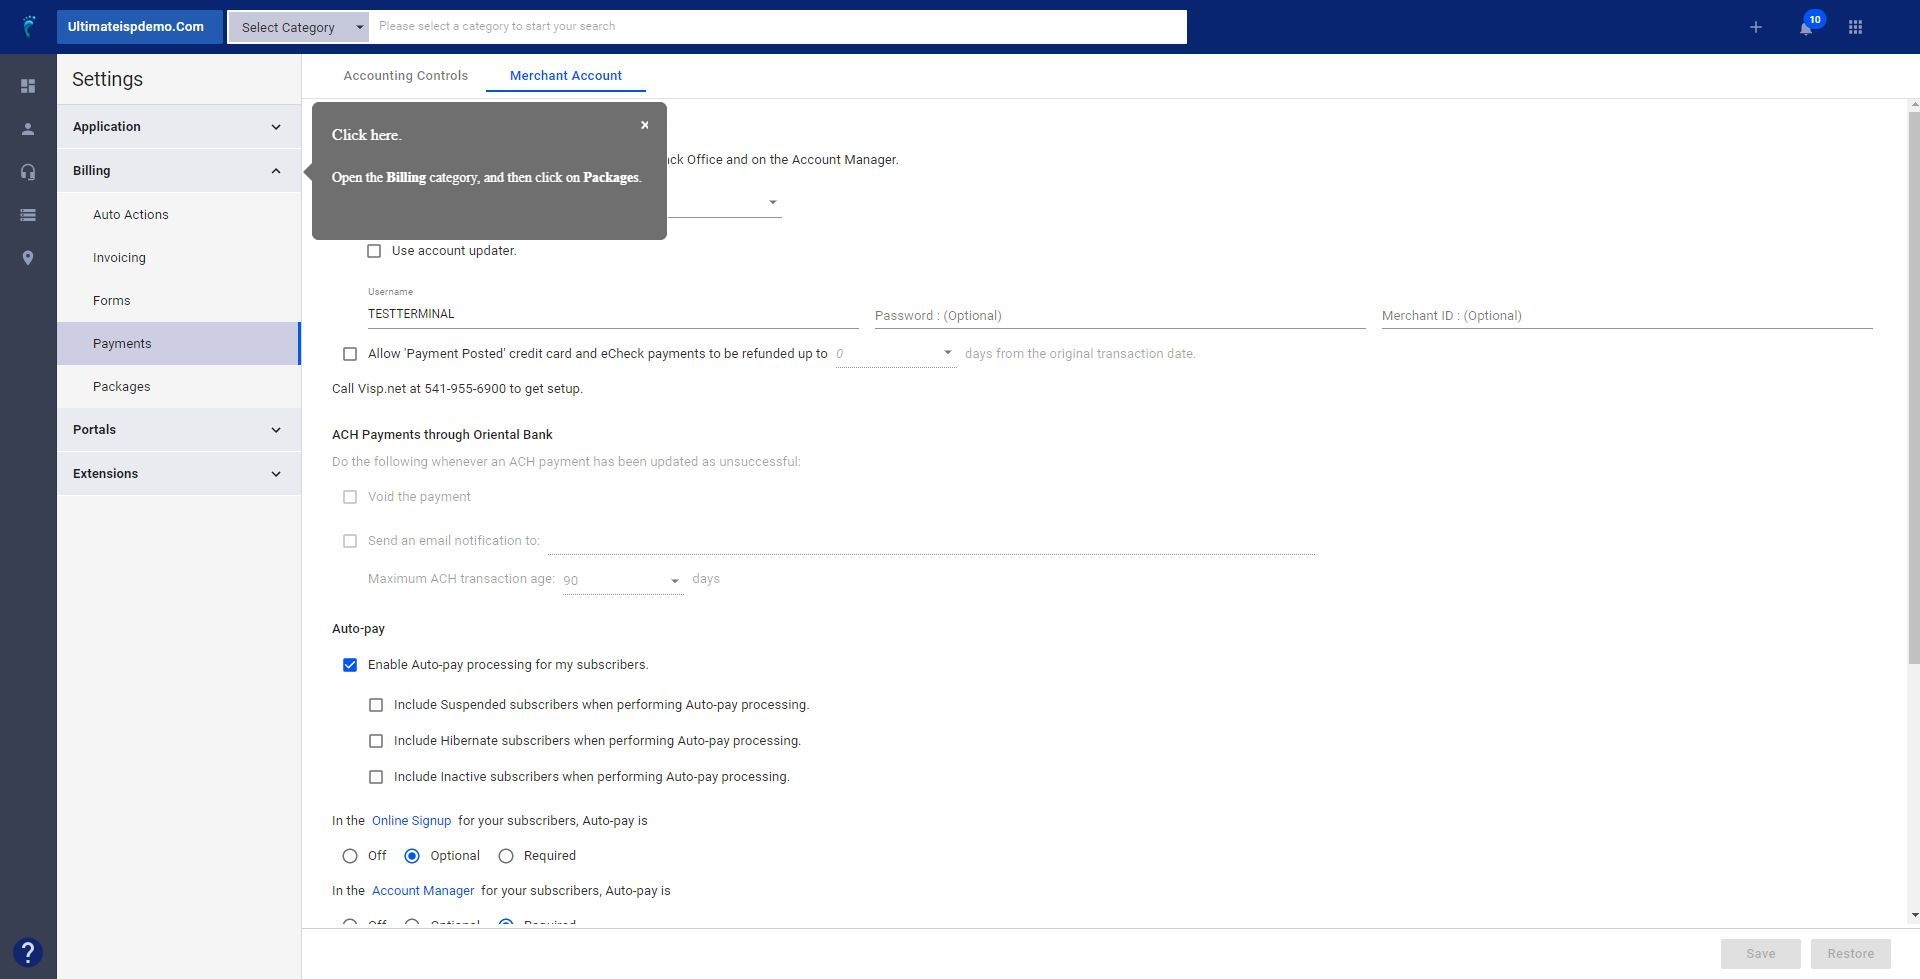Switch to Accounting Controls tab
This screenshot has height=979, width=1920.
click(405, 76)
